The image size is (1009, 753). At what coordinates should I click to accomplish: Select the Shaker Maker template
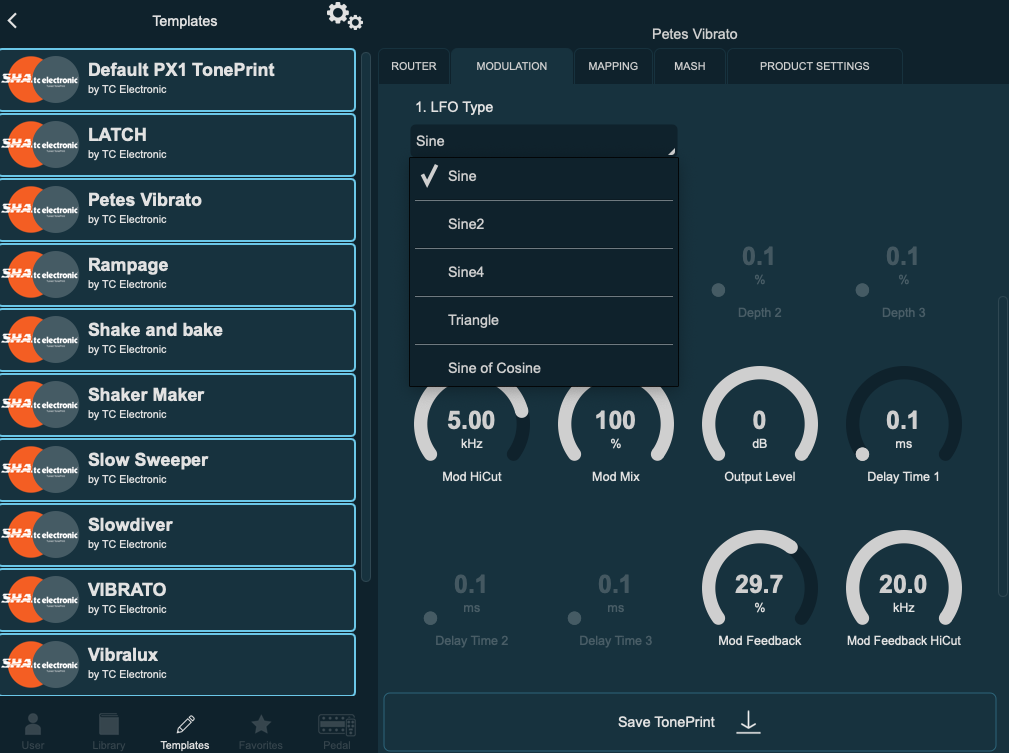tap(178, 405)
